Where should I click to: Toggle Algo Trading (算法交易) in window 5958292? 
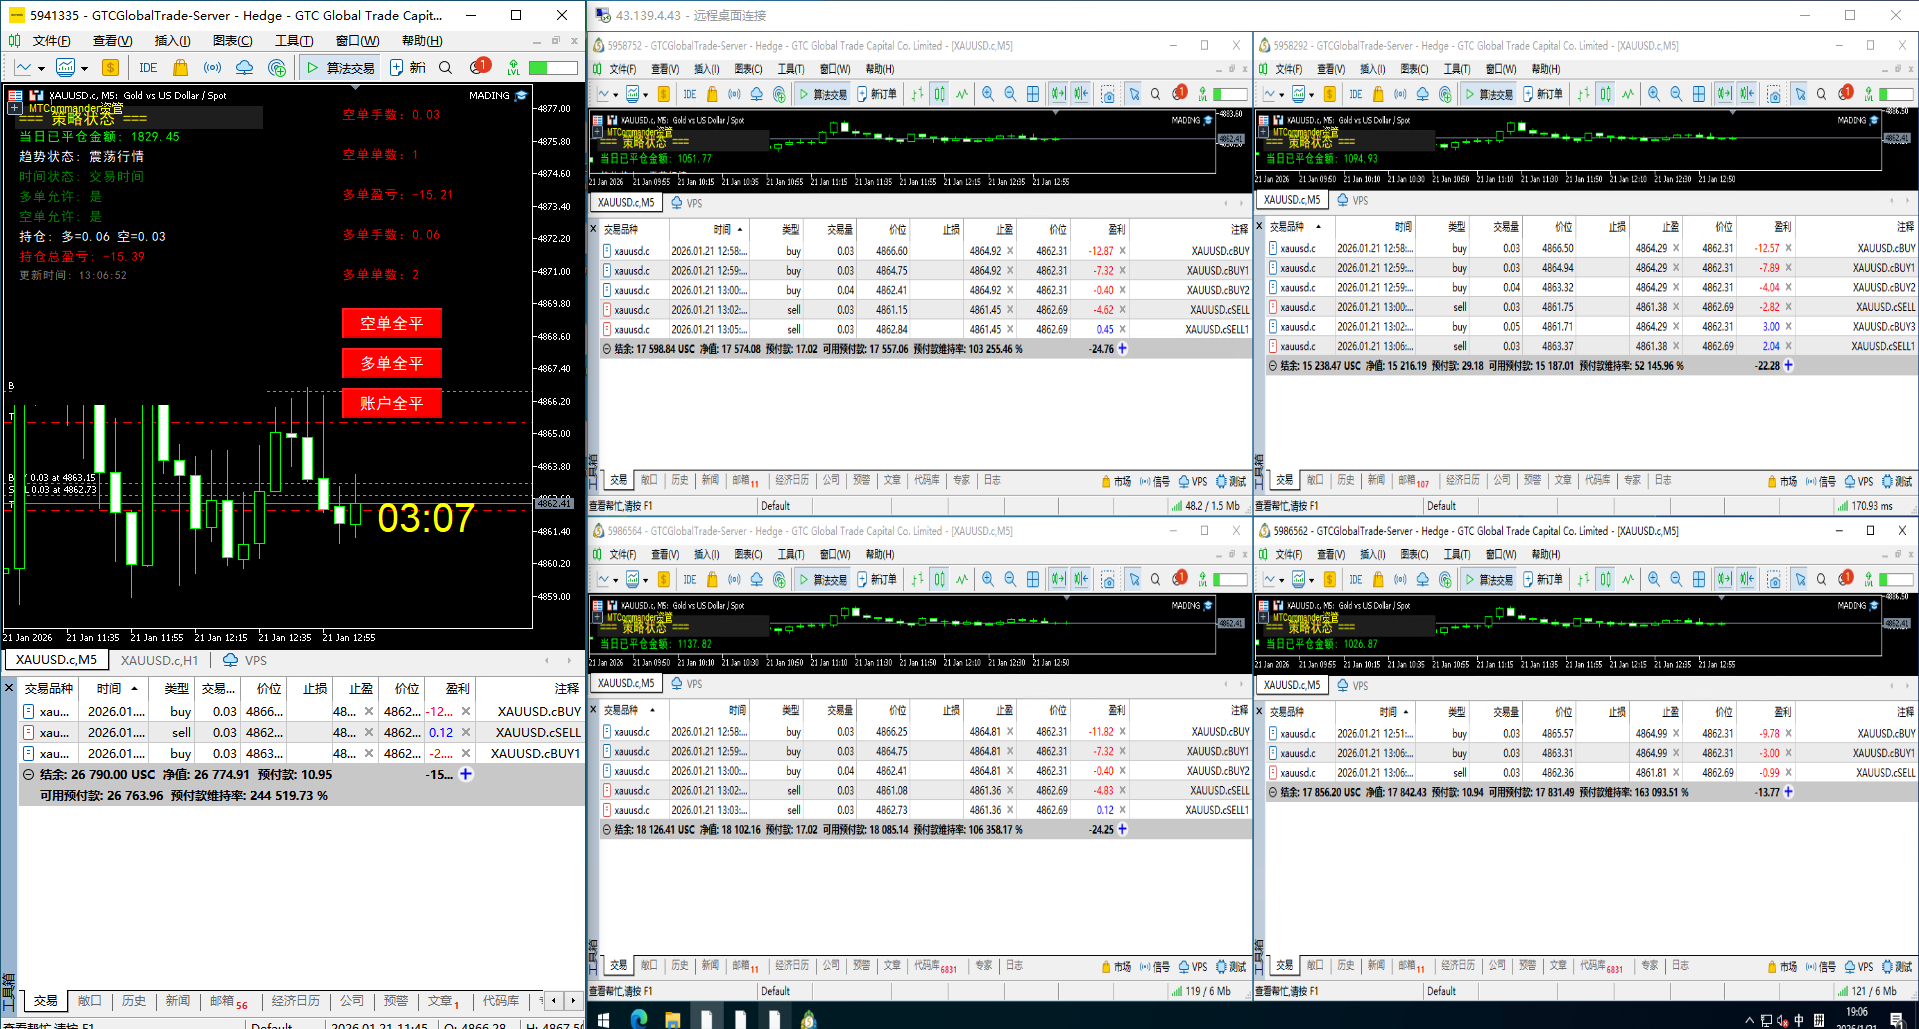1489,94
